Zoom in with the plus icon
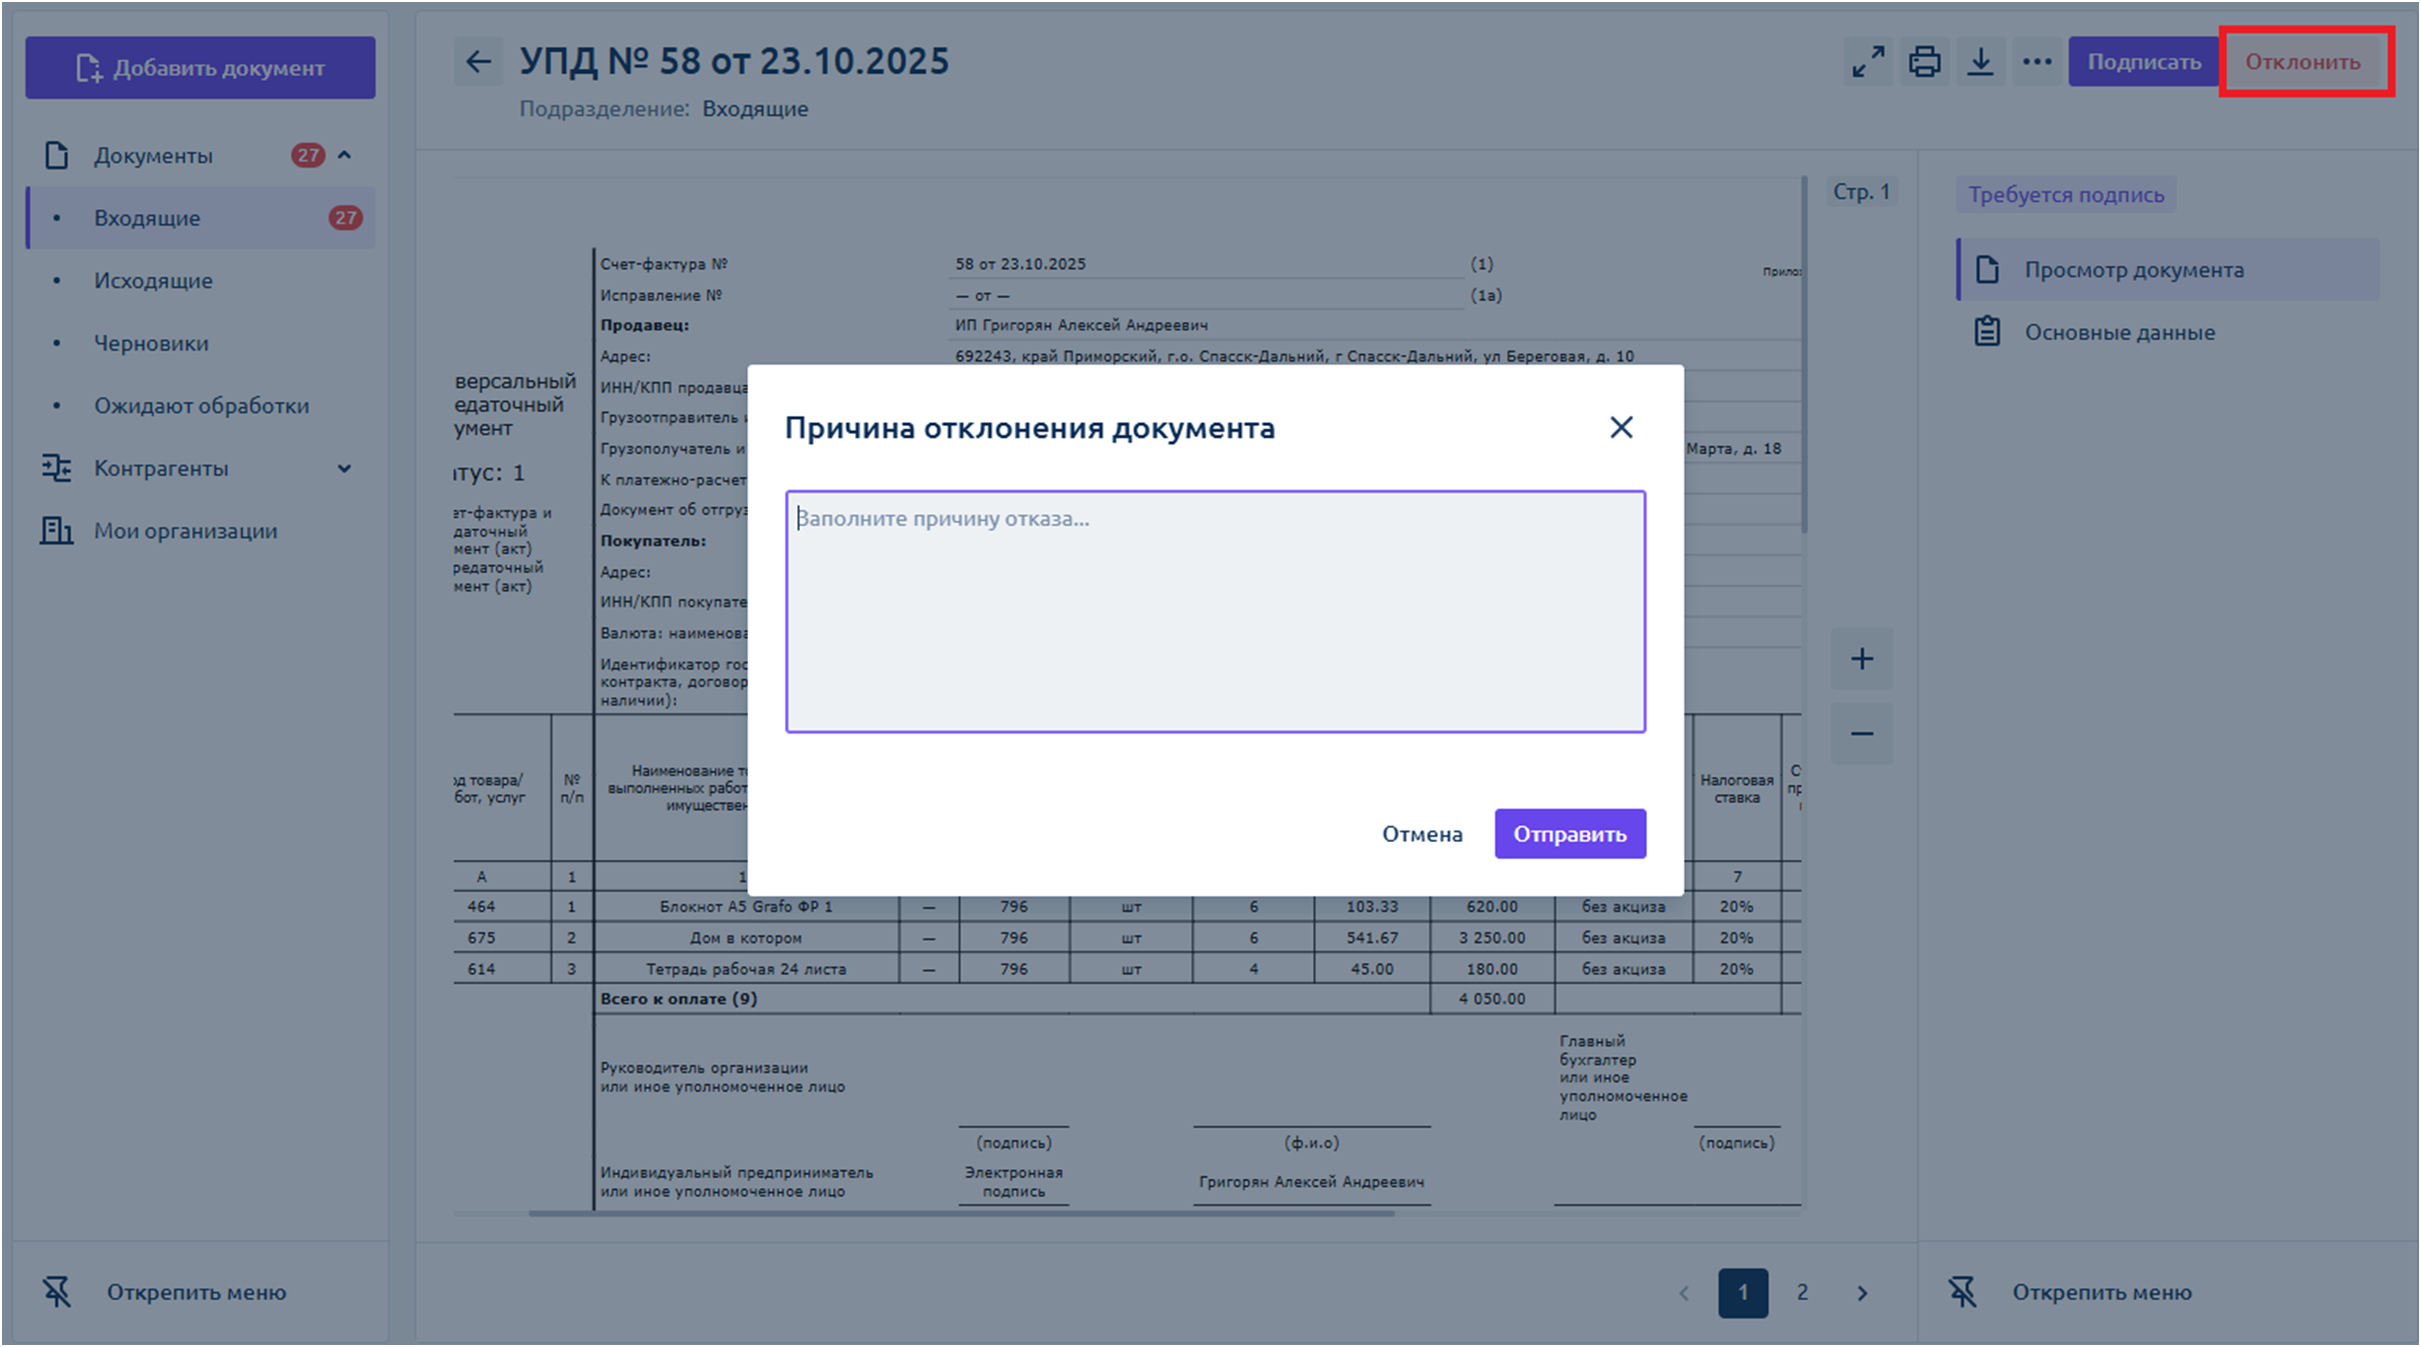 (1861, 659)
